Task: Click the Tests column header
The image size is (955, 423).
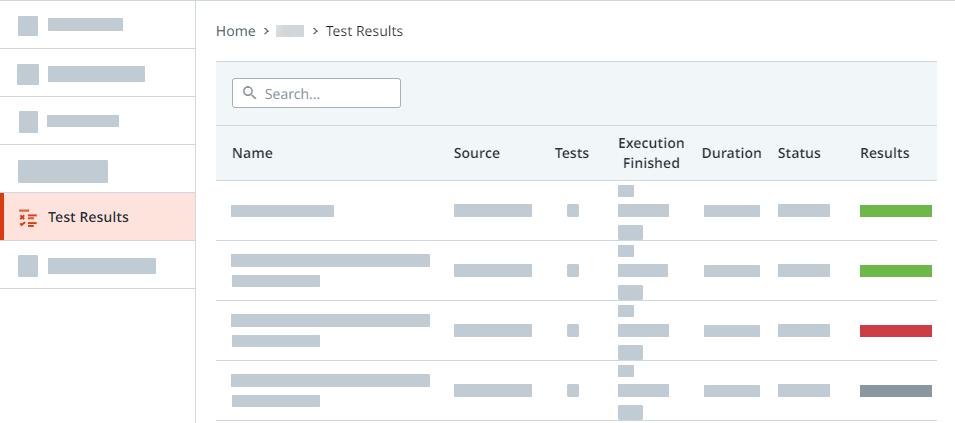Action: click(572, 153)
